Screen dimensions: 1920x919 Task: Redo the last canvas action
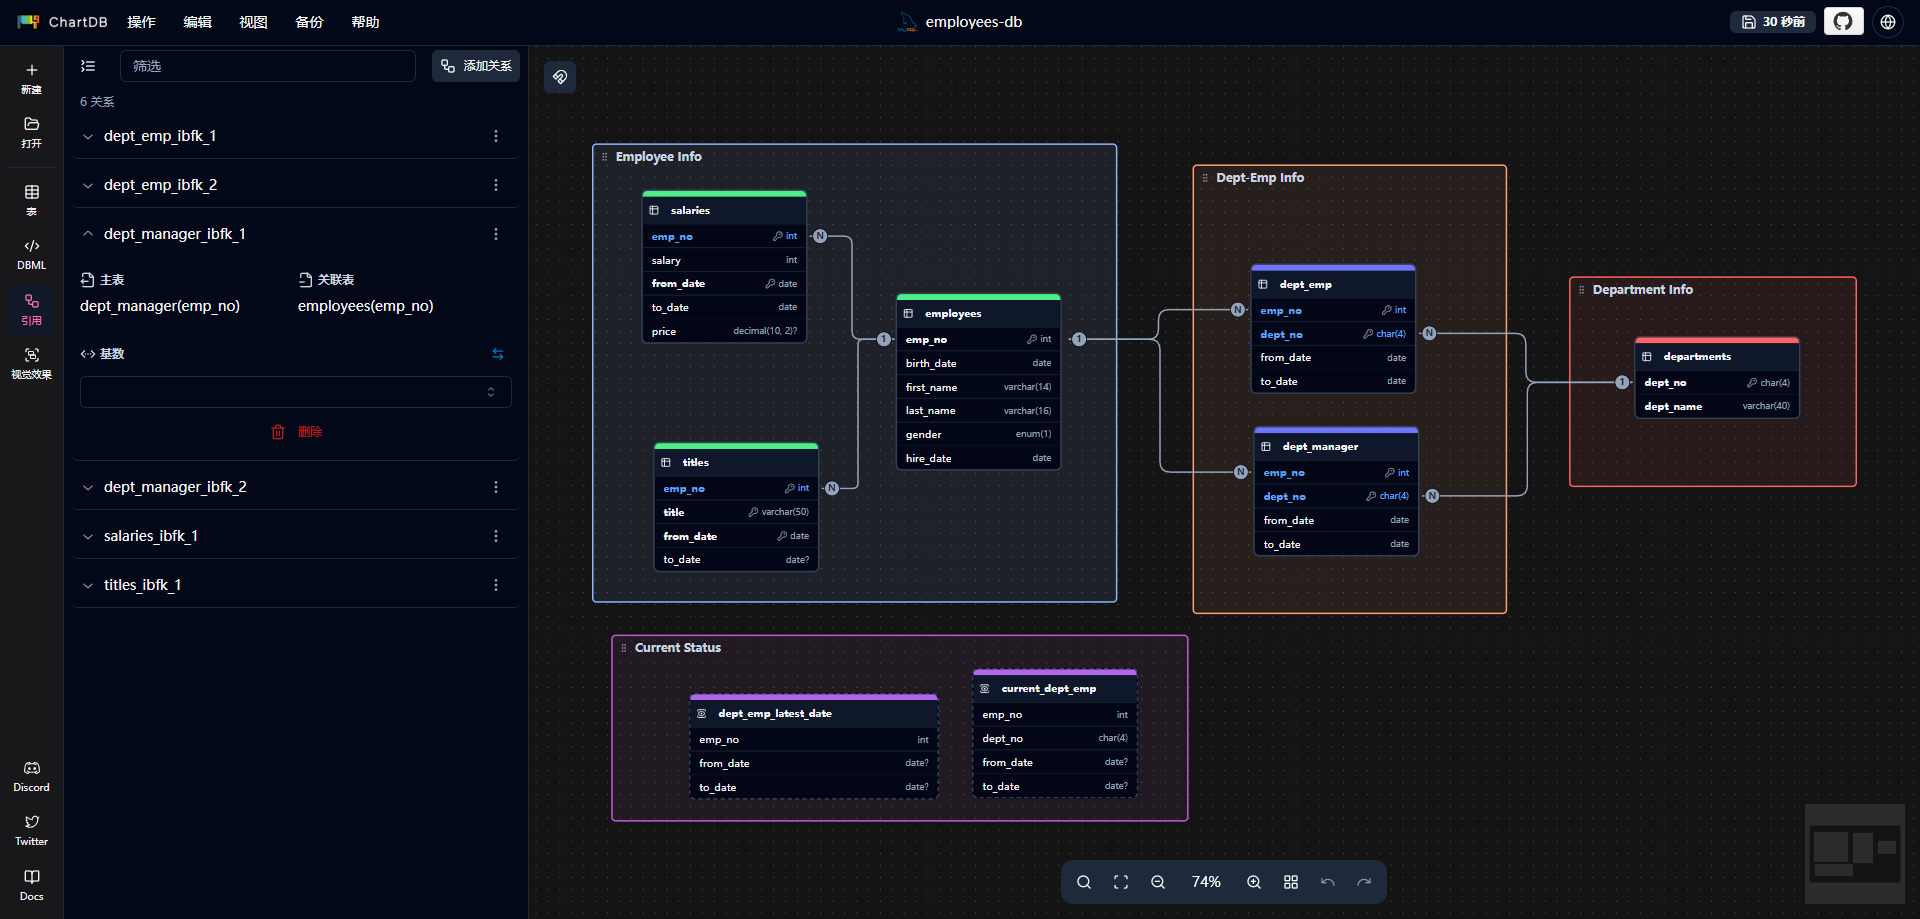pyautogui.click(x=1364, y=882)
